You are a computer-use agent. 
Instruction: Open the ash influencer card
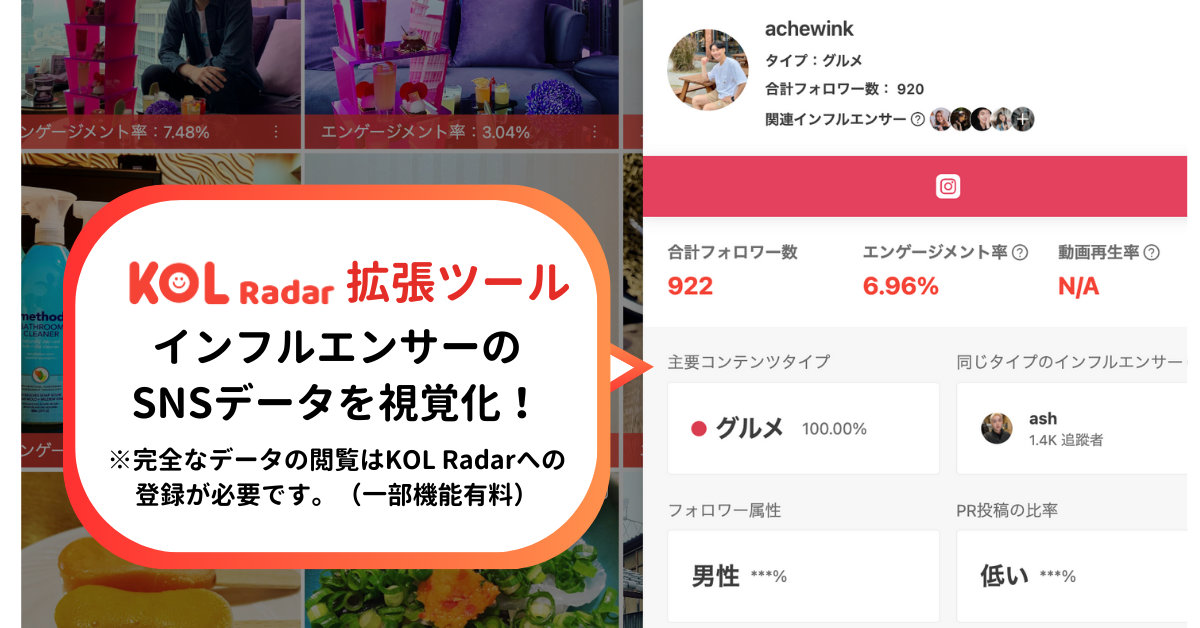[1073, 428]
